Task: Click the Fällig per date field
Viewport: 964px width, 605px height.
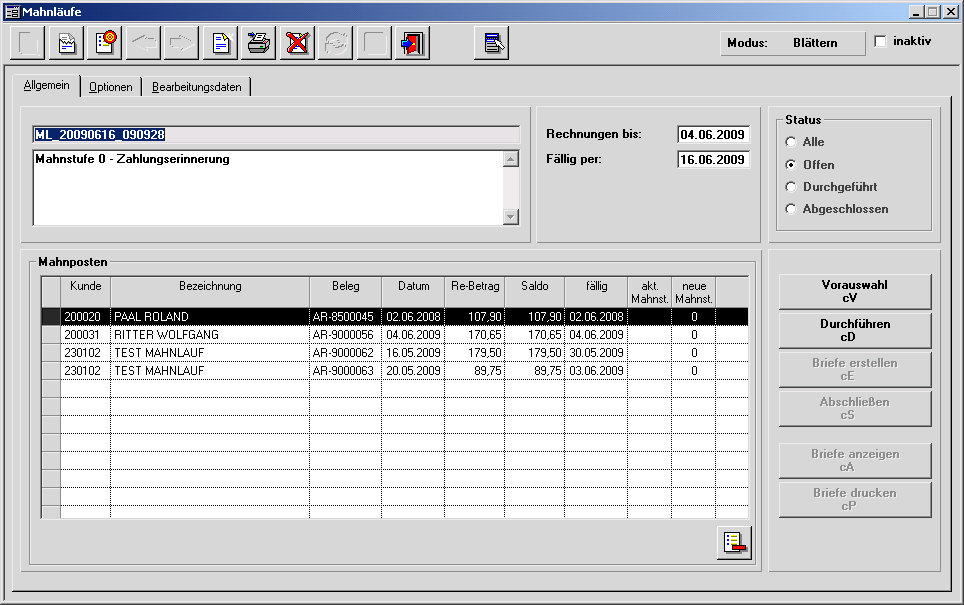Action: pos(712,160)
